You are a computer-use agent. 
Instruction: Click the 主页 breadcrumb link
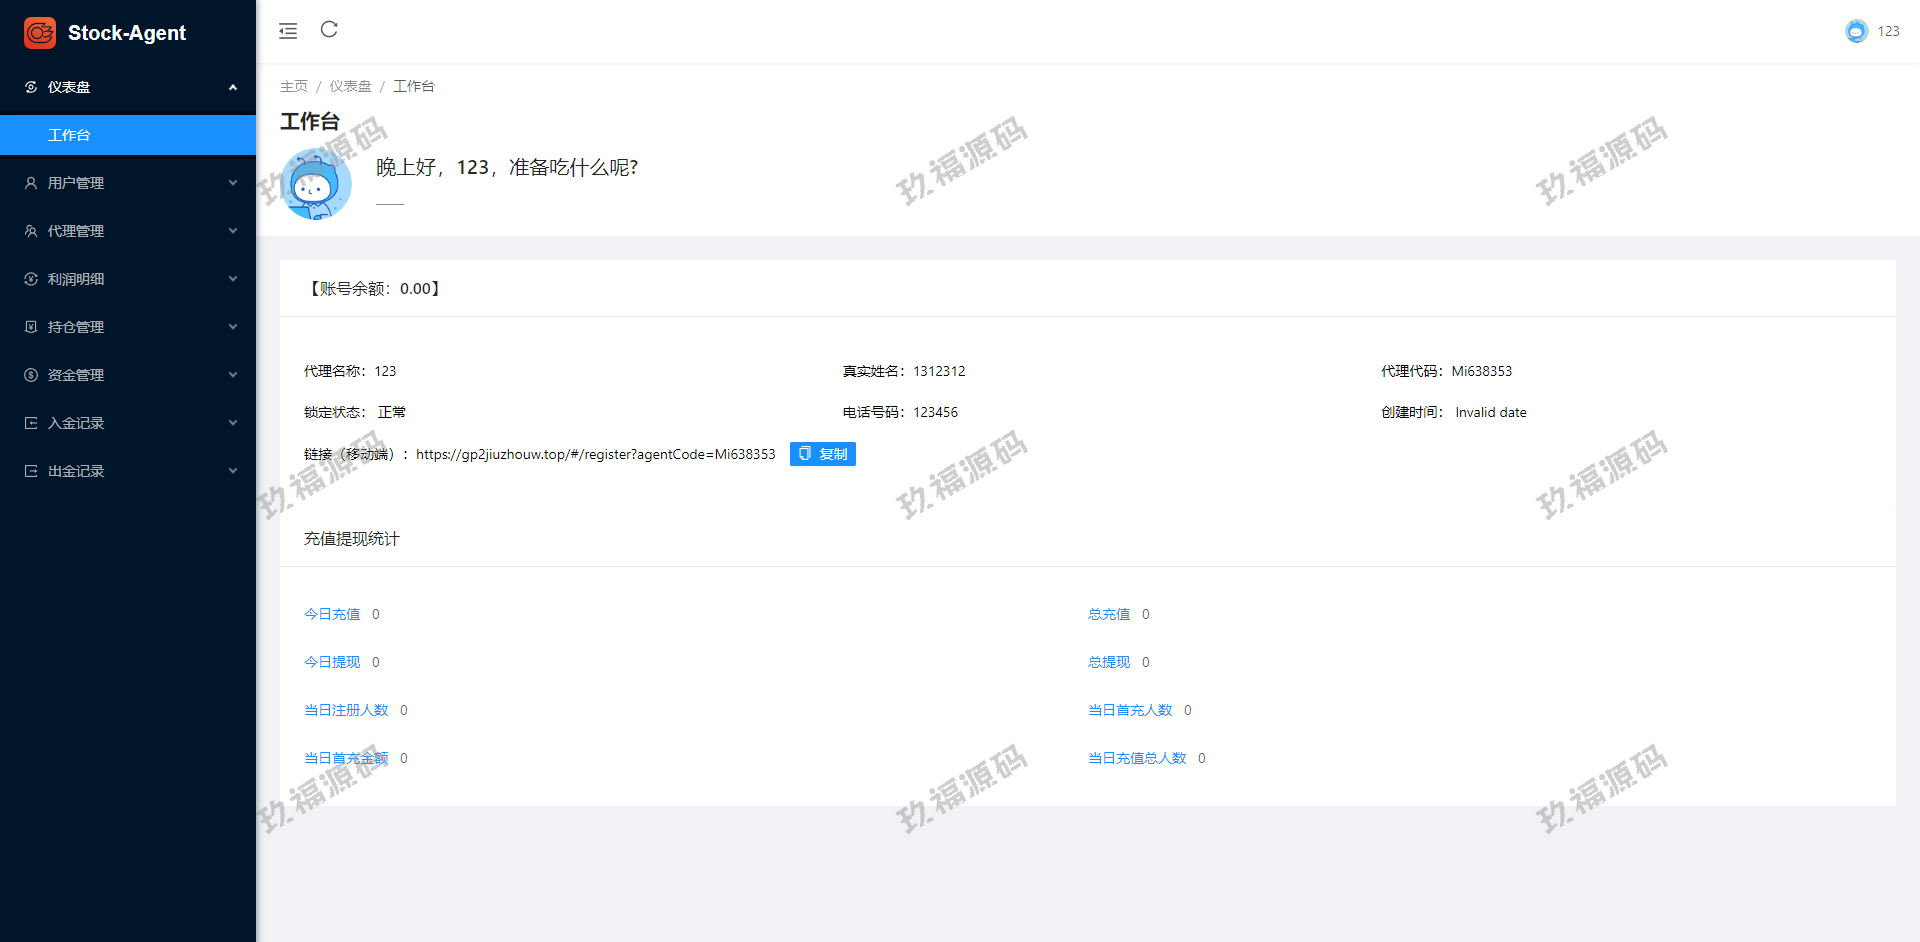(x=293, y=86)
